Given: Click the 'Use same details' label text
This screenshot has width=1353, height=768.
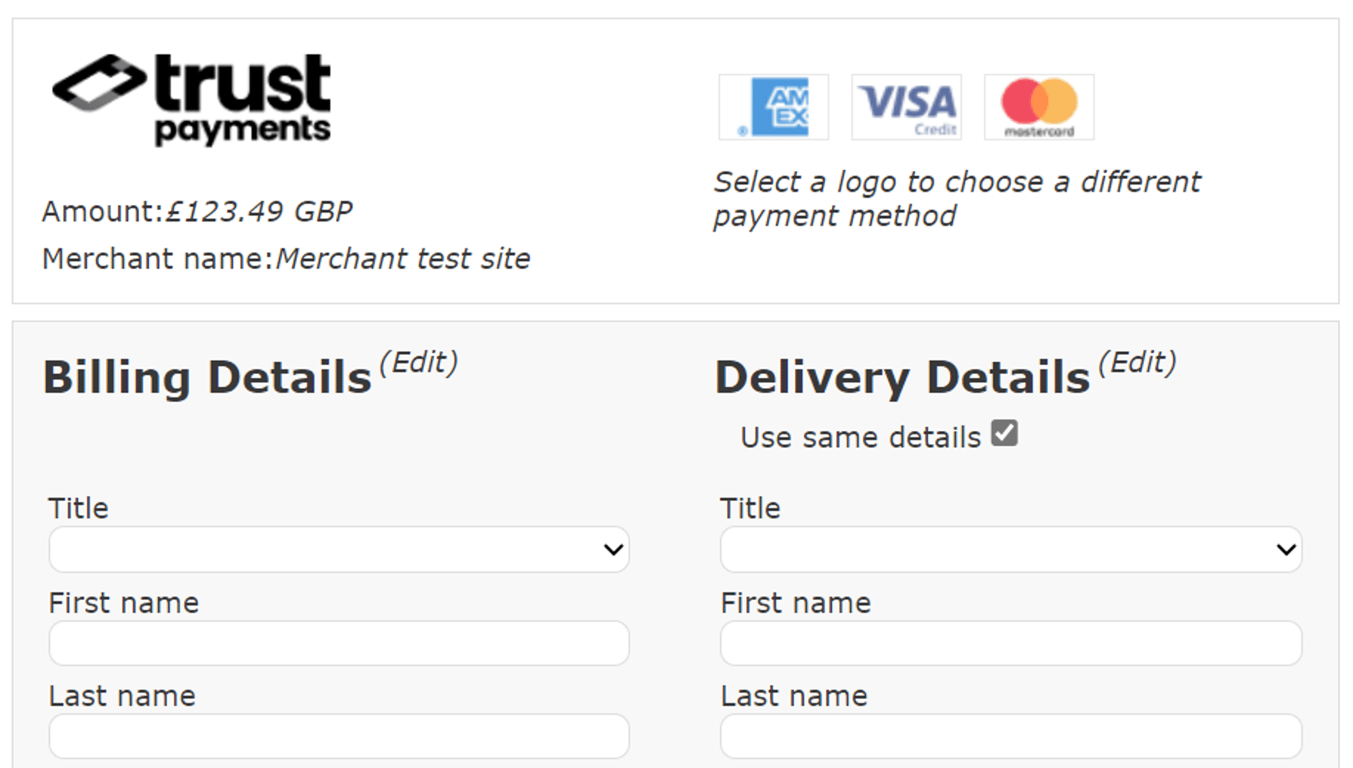Looking at the screenshot, I should click(860, 438).
